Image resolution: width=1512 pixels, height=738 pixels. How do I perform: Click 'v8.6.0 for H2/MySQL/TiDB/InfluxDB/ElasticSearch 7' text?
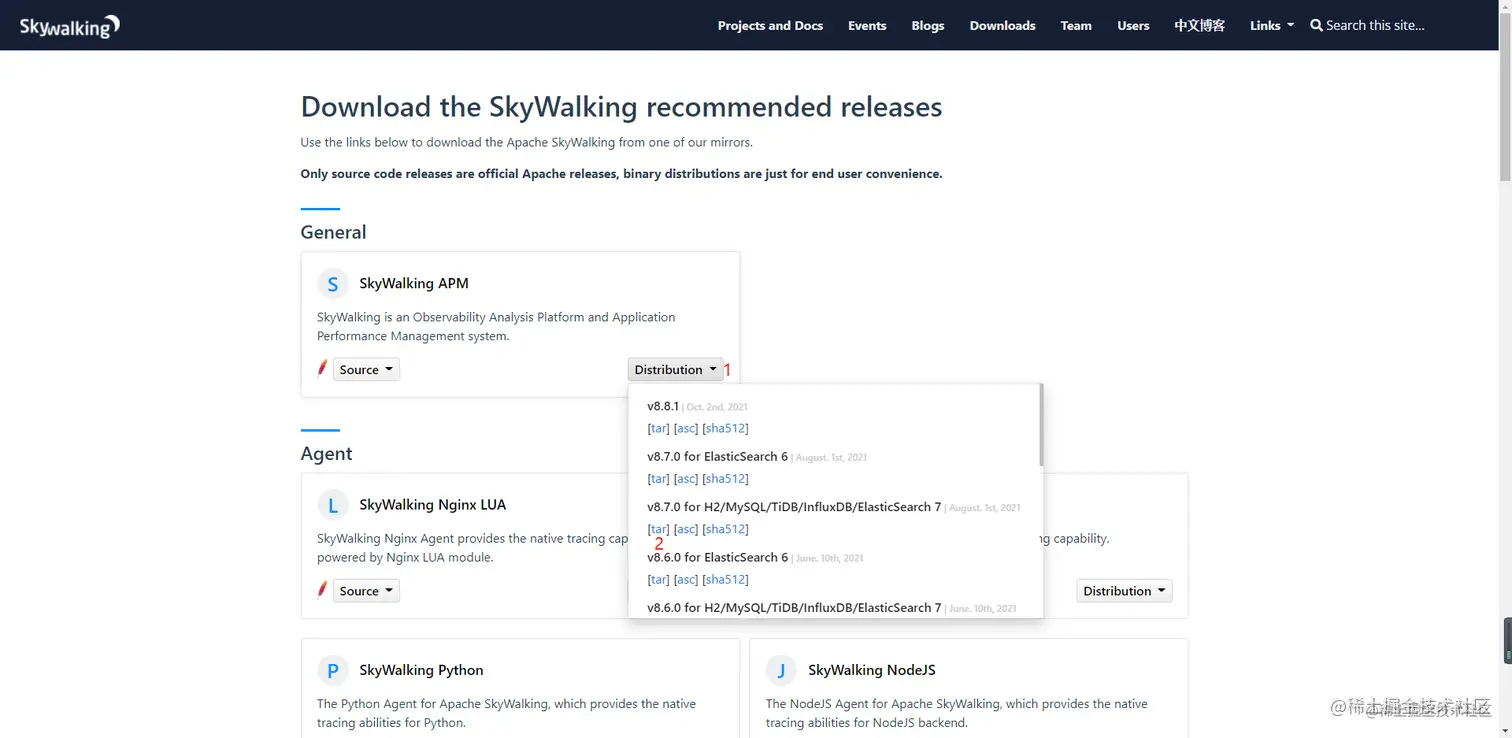click(x=794, y=607)
